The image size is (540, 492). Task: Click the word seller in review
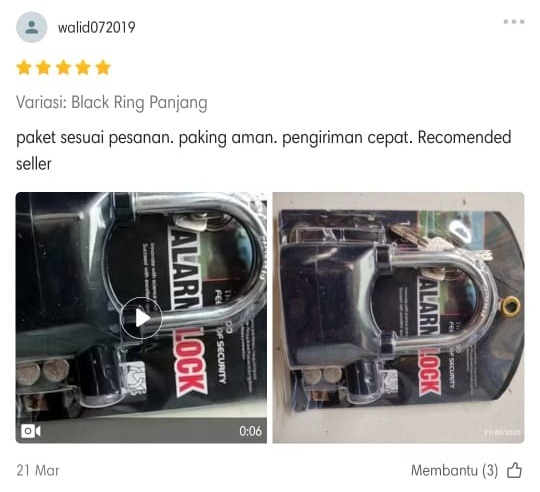34,164
